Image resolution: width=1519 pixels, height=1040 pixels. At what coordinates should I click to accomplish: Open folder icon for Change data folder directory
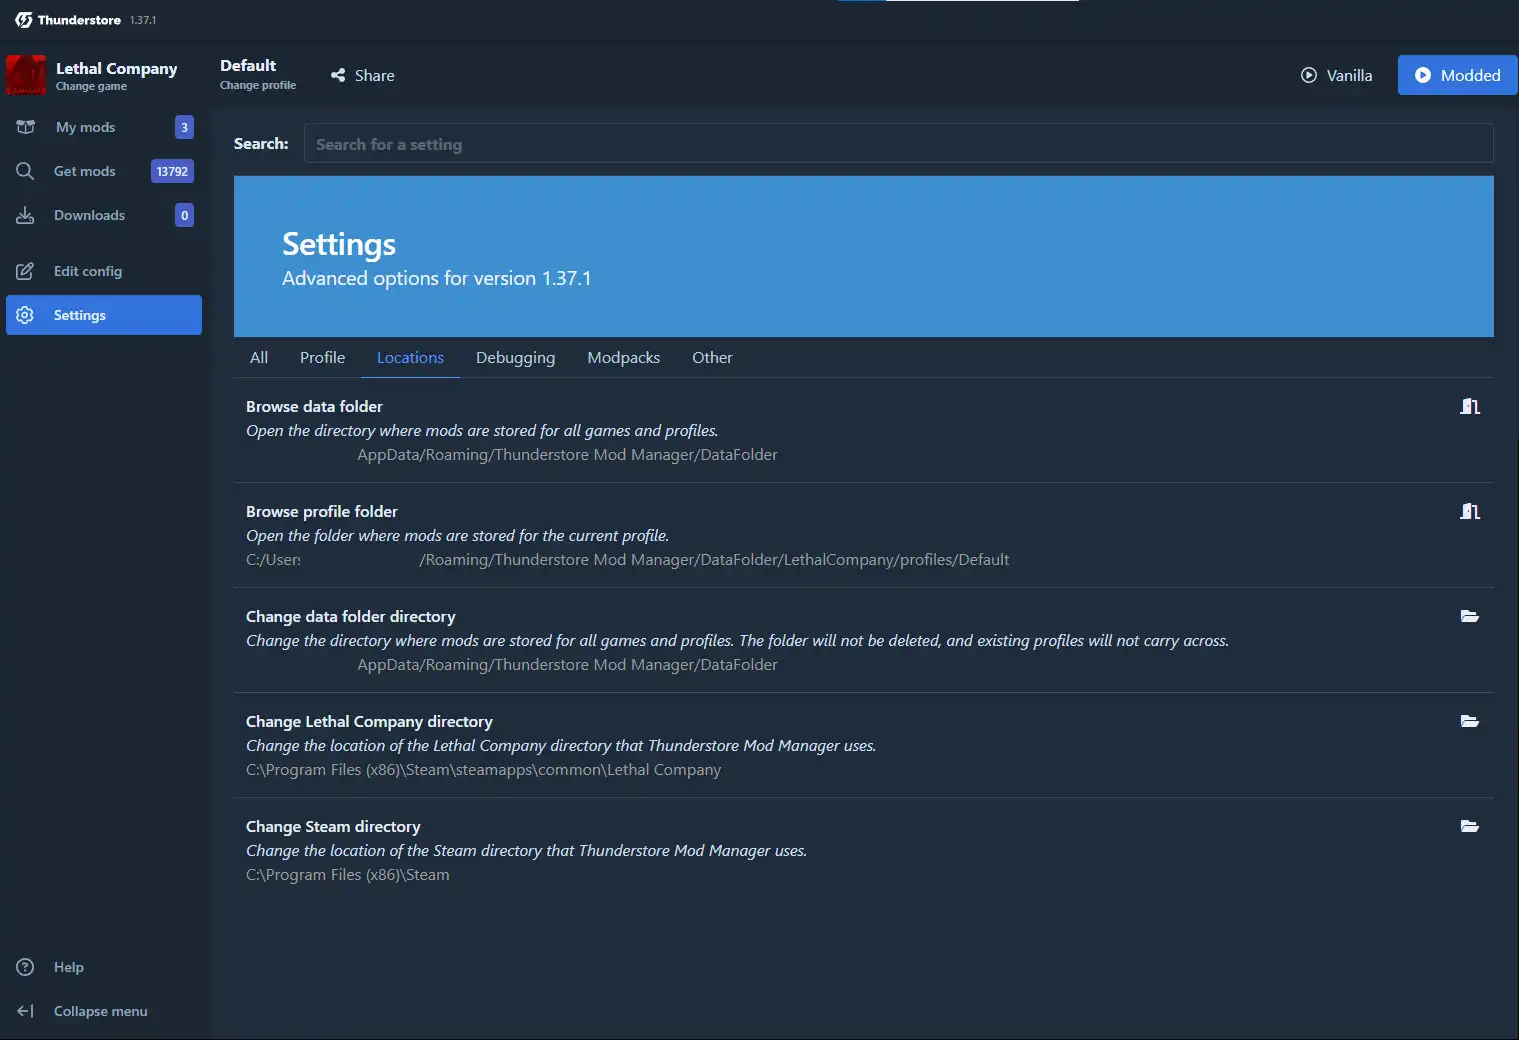point(1469,616)
